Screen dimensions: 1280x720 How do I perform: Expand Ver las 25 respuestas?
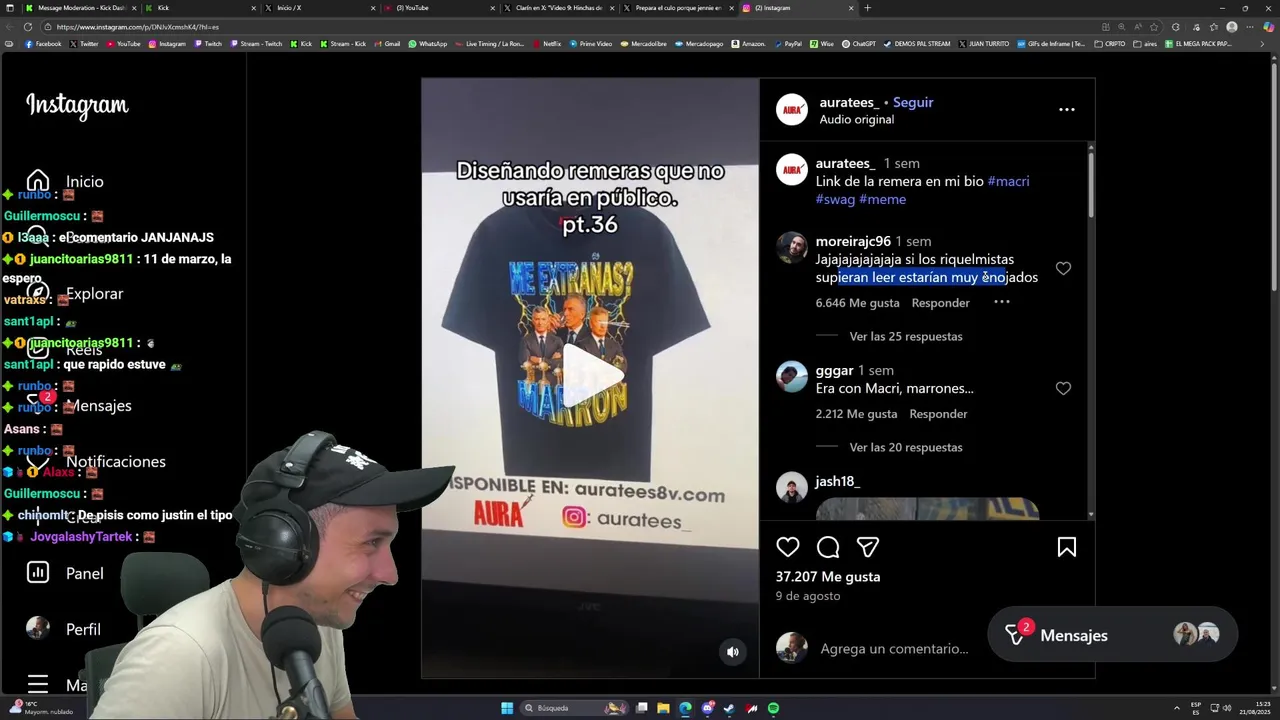pos(906,337)
